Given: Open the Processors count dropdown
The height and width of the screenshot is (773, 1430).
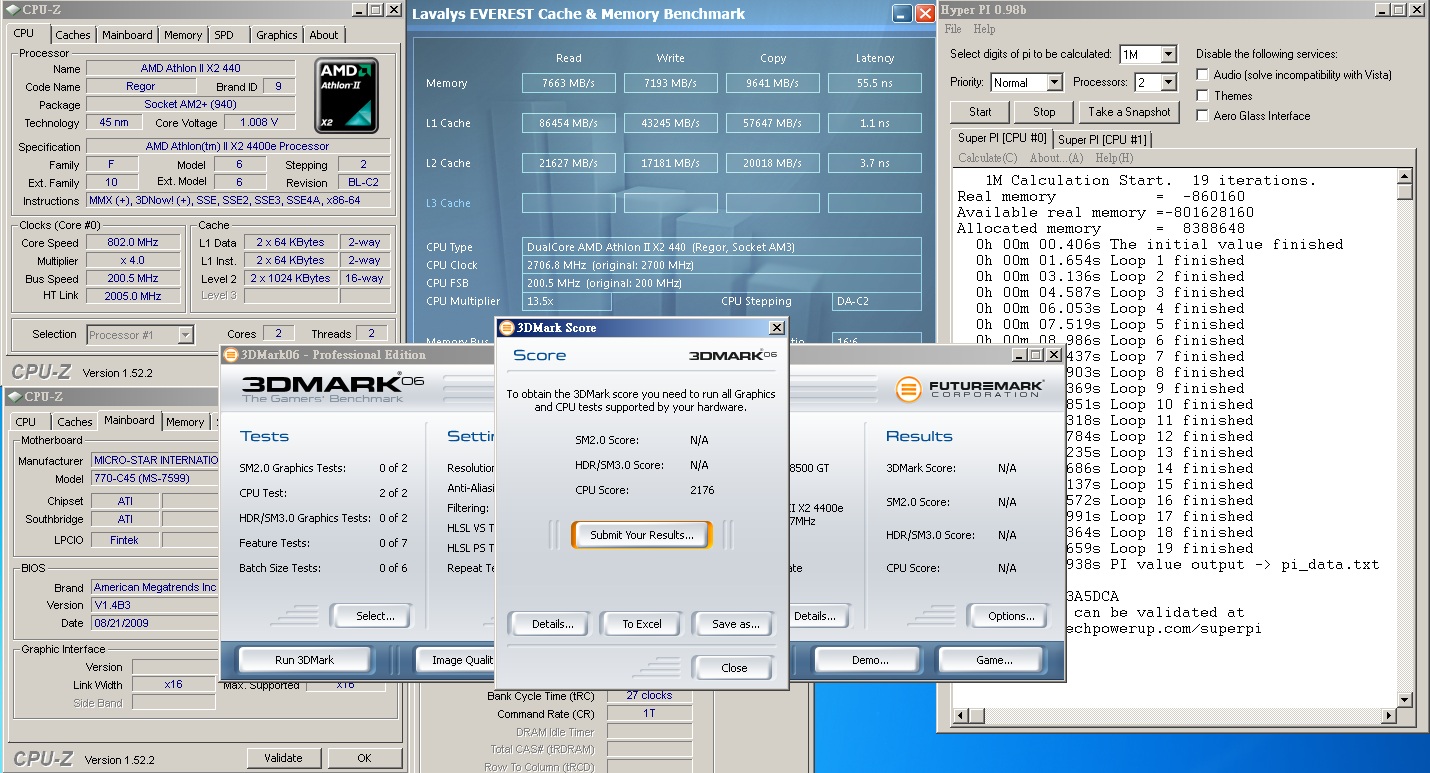Looking at the screenshot, I should click(x=1169, y=82).
